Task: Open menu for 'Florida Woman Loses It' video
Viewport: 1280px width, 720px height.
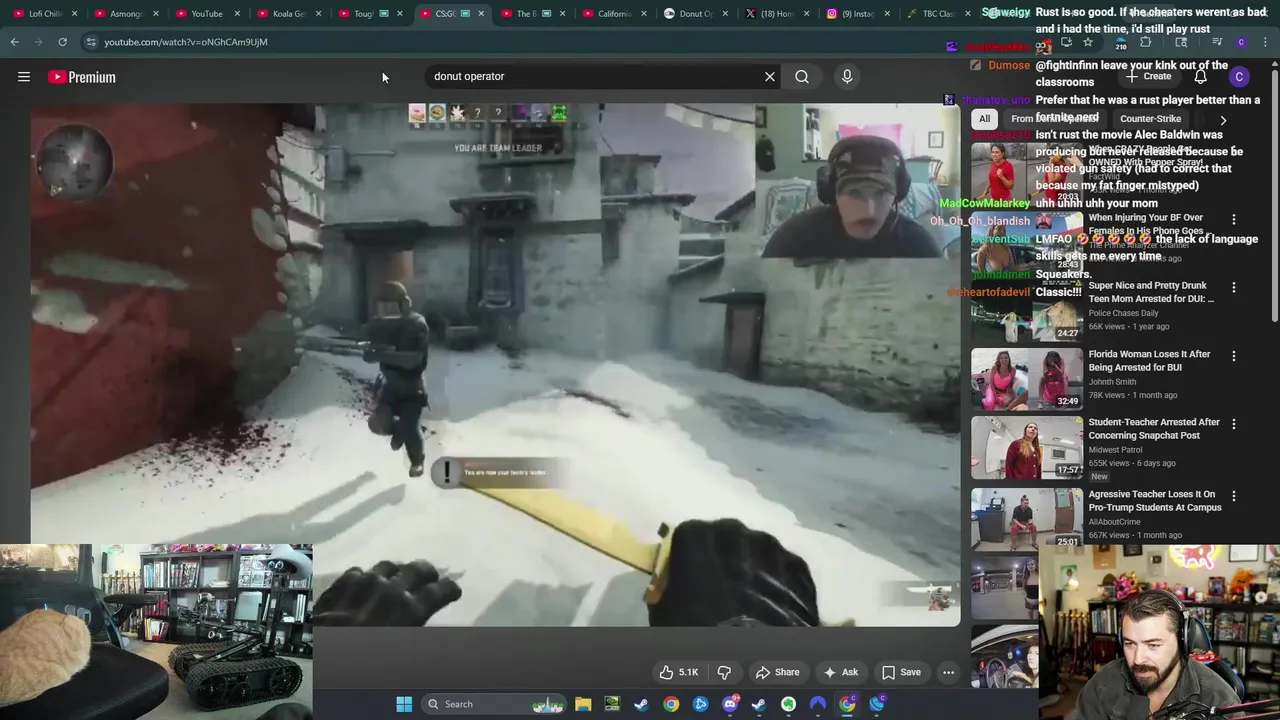Action: [x=1233, y=356]
